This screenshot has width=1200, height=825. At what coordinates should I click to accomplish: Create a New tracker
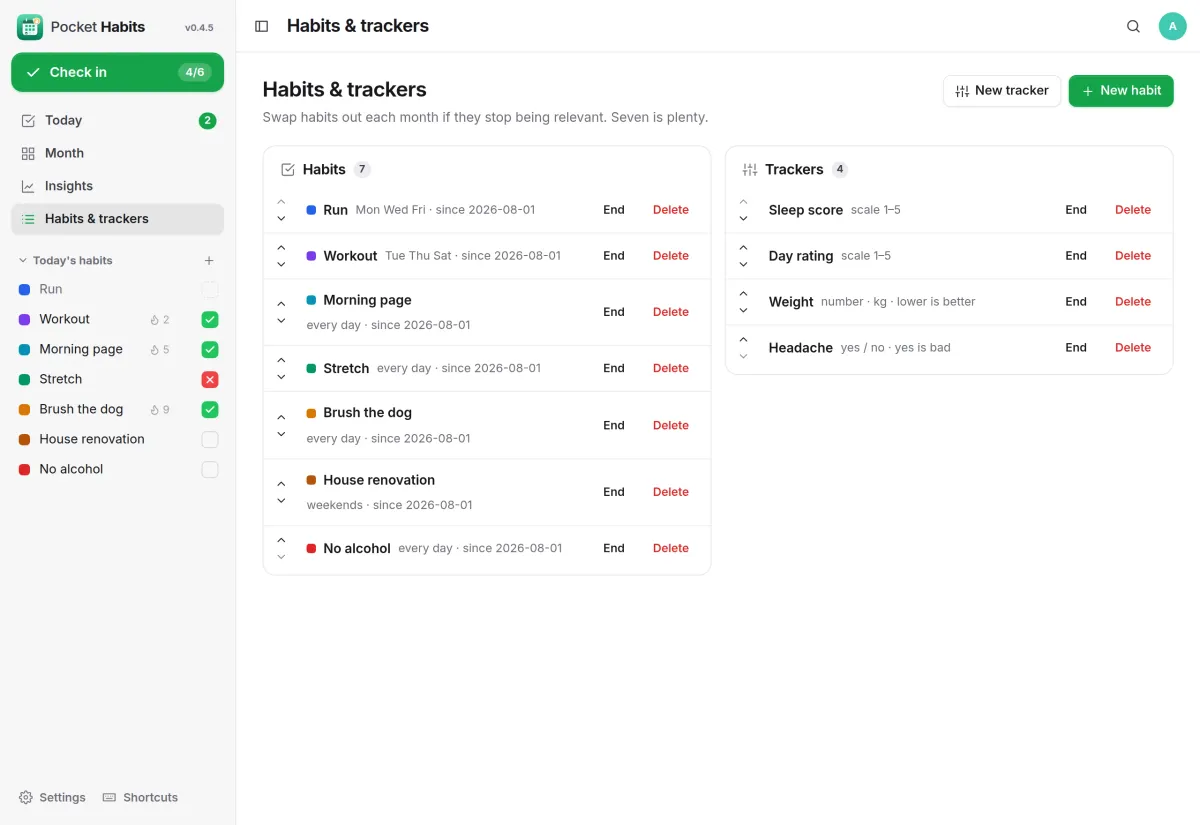[1002, 91]
